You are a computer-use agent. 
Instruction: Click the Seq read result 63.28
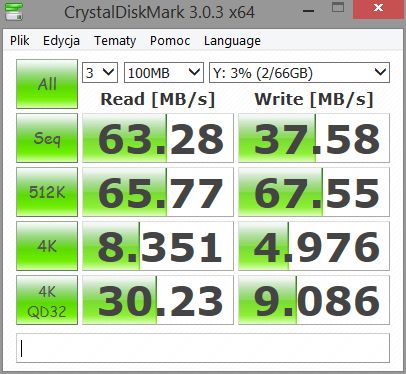(158, 138)
